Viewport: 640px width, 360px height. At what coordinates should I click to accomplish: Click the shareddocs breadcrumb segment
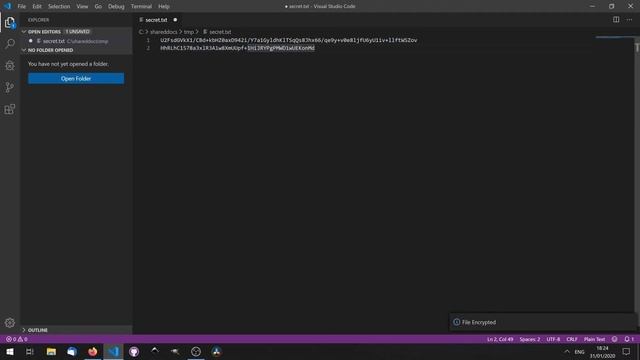point(163,32)
